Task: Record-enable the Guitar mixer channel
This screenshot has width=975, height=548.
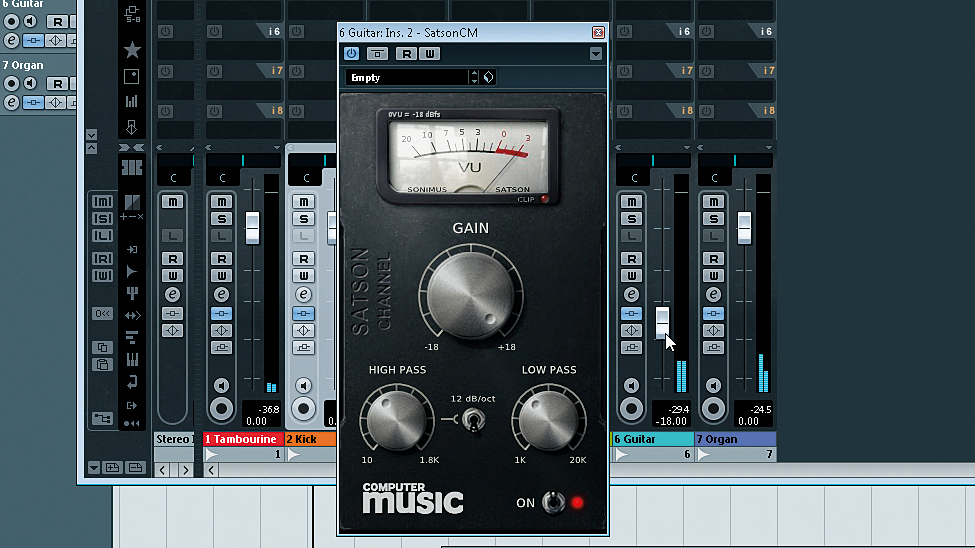Action: pos(631,409)
